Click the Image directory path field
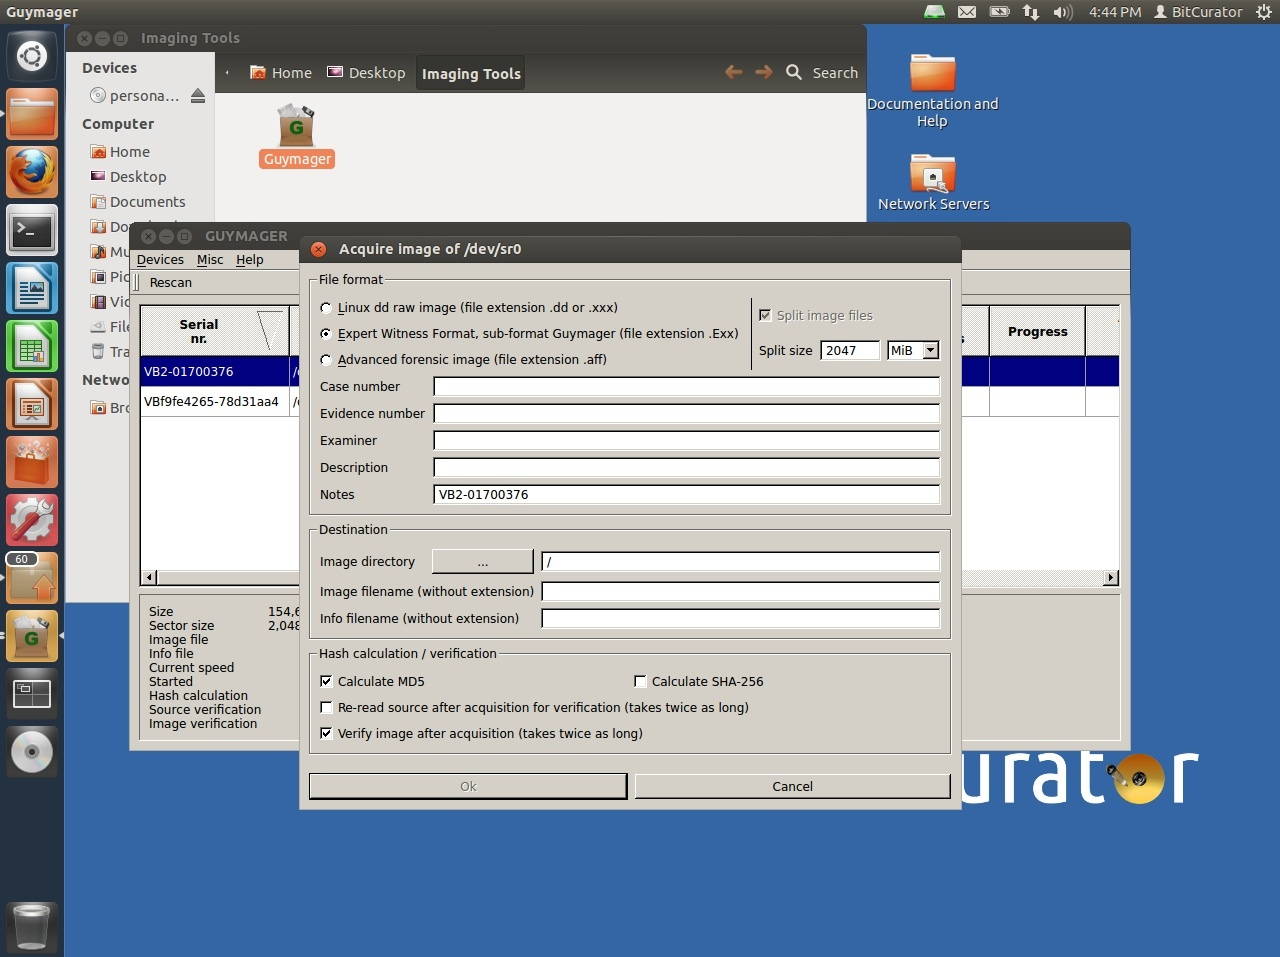This screenshot has height=957, width=1280. (x=741, y=562)
